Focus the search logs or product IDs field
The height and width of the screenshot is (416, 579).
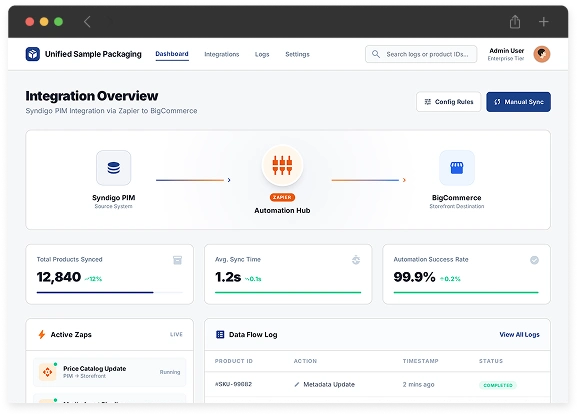[x=421, y=54]
